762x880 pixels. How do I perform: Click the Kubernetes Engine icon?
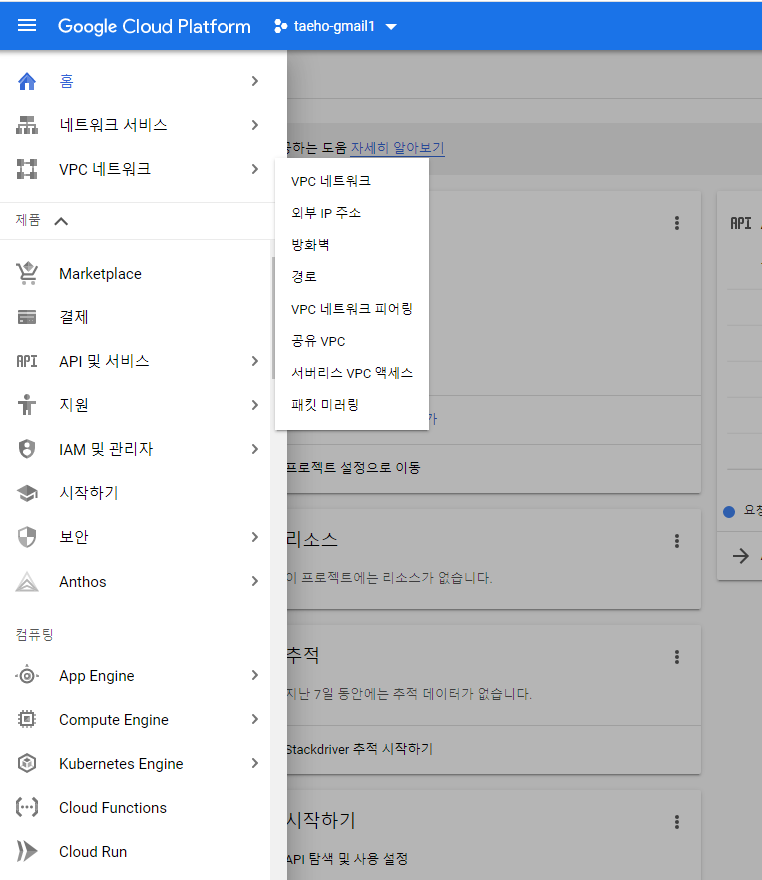pyautogui.click(x=27, y=763)
